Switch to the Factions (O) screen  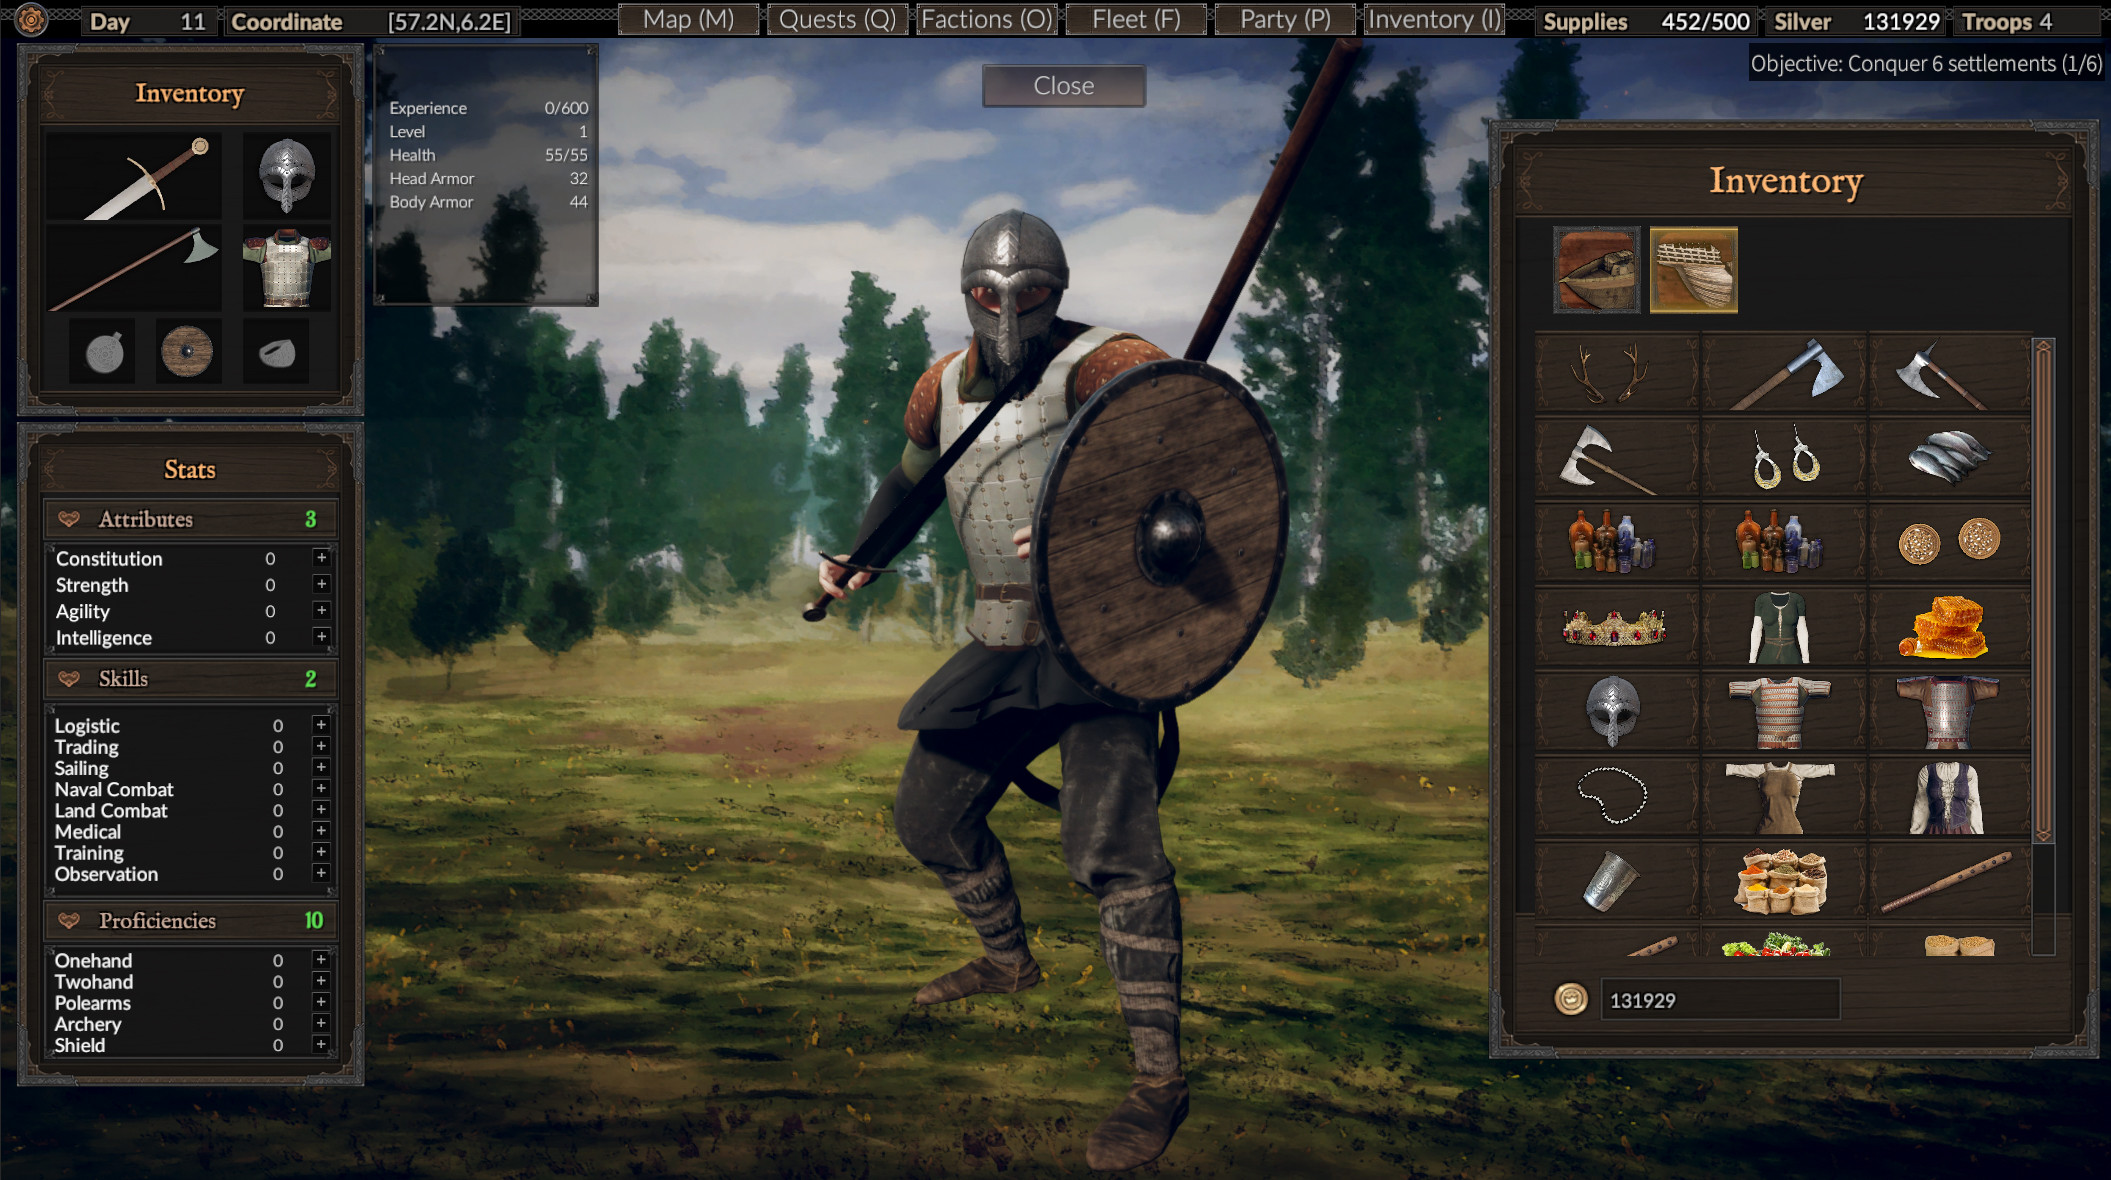pos(986,19)
